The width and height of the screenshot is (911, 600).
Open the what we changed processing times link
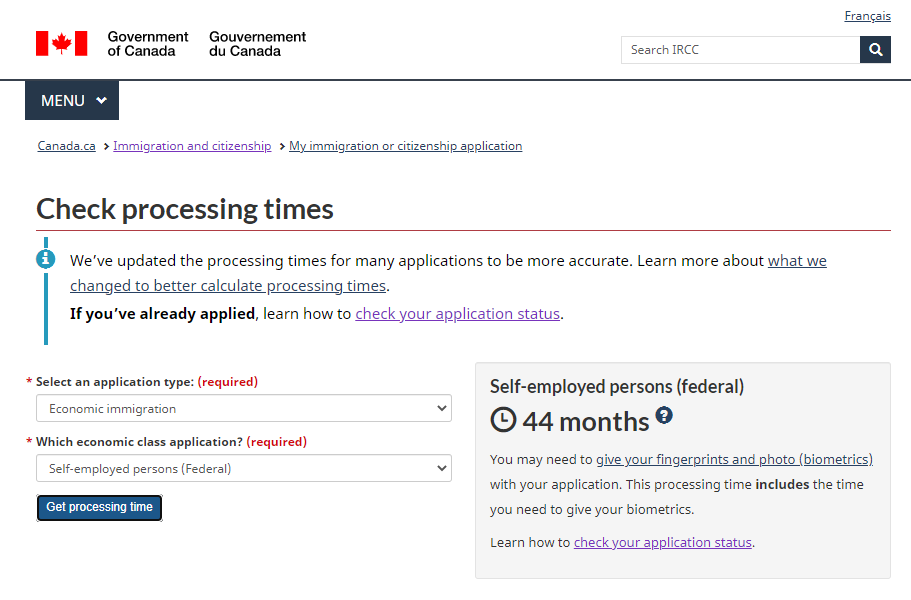(x=449, y=273)
